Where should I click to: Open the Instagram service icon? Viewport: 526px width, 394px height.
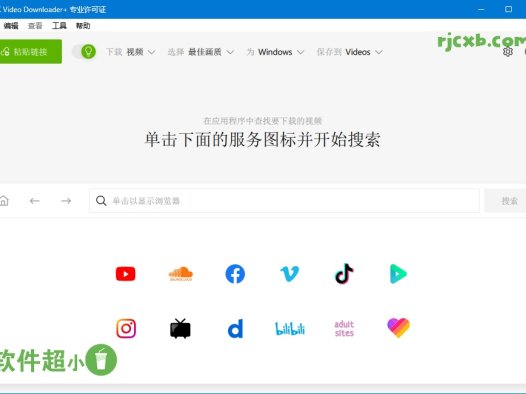click(x=126, y=328)
